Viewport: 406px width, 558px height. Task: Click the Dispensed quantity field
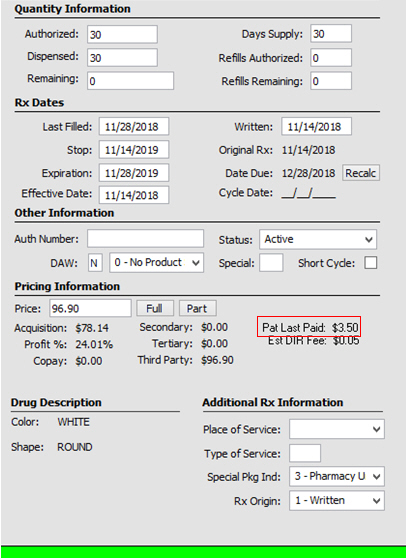click(122, 58)
